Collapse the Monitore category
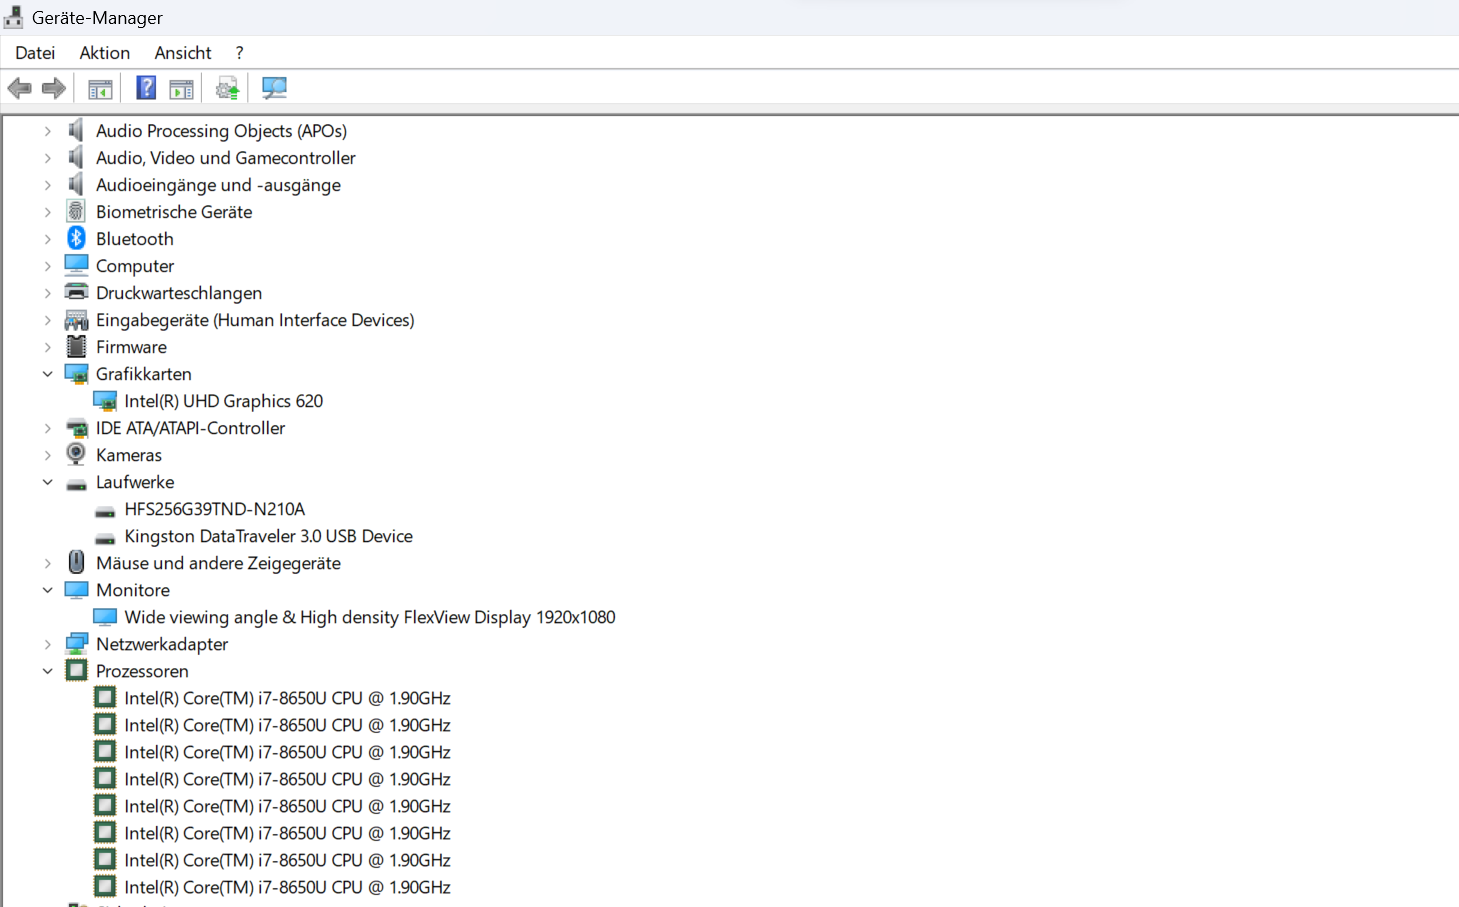Viewport: 1459px width, 907px height. [x=47, y=590]
